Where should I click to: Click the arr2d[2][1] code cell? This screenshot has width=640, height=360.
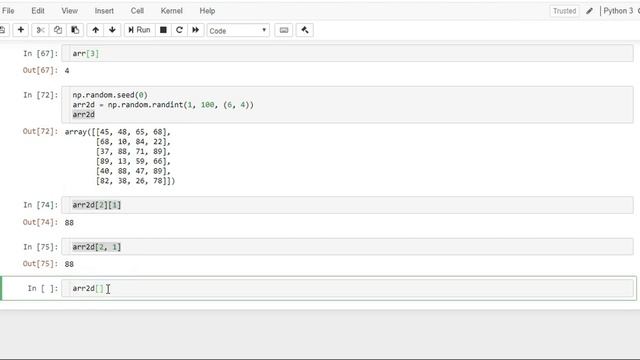point(347,205)
